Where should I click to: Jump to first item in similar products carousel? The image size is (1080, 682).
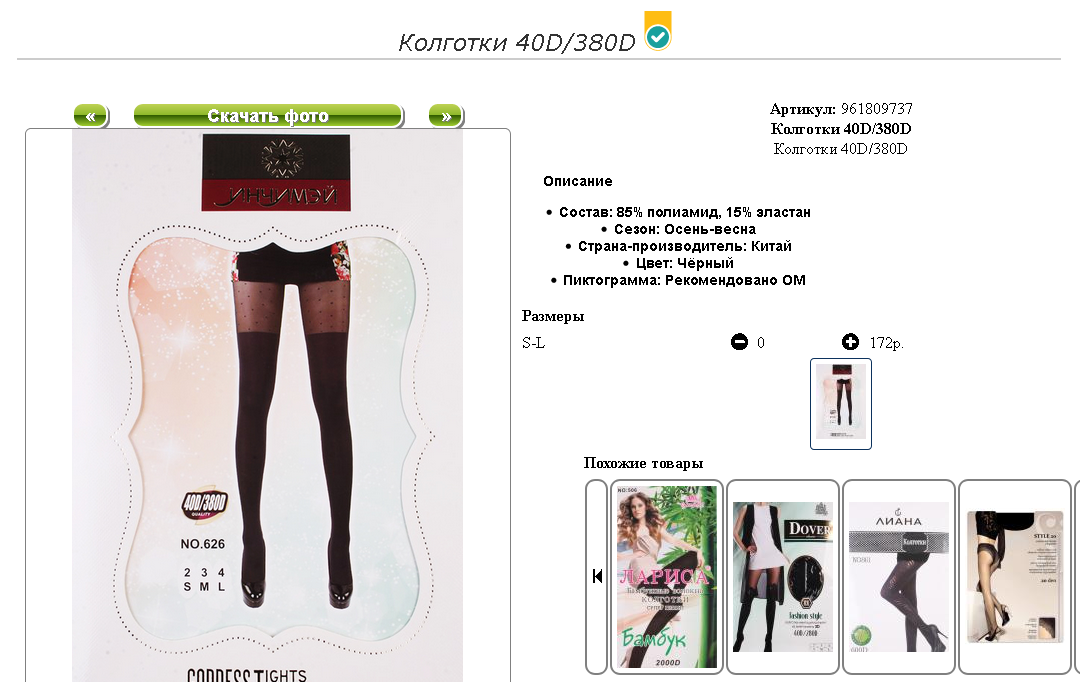(x=596, y=577)
